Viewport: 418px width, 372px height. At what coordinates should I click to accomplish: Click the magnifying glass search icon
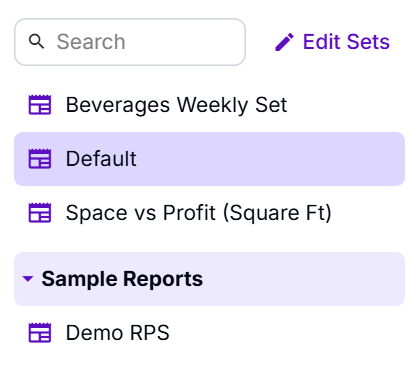[36, 42]
